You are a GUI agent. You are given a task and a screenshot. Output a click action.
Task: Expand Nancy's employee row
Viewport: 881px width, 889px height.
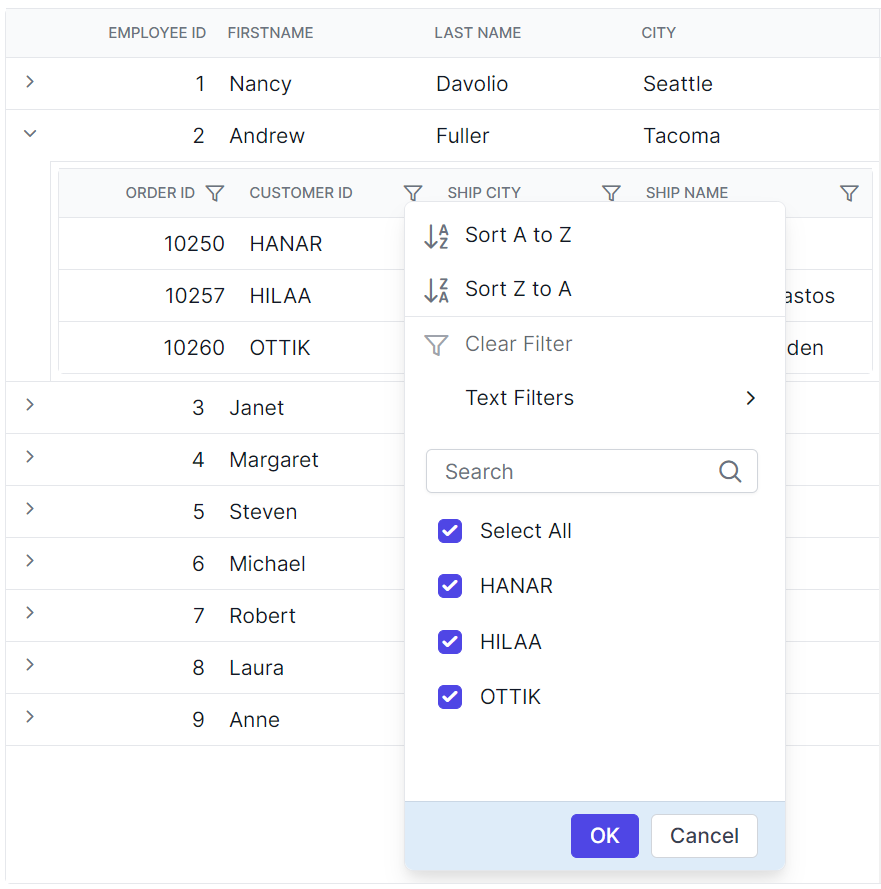click(x=30, y=82)
